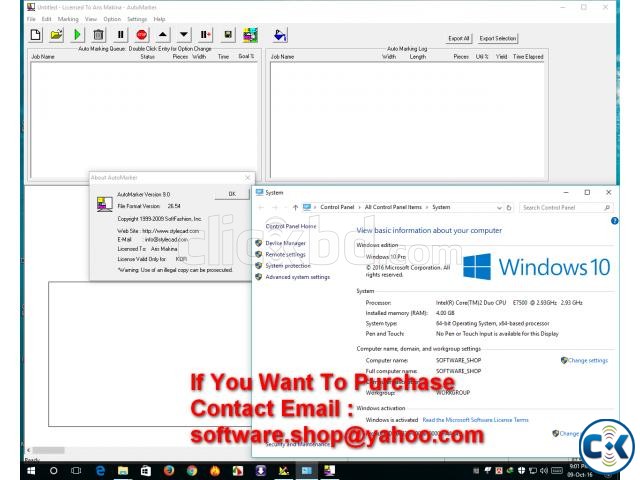Expand address bar history dropdown arrow

(x=499, y=208)
